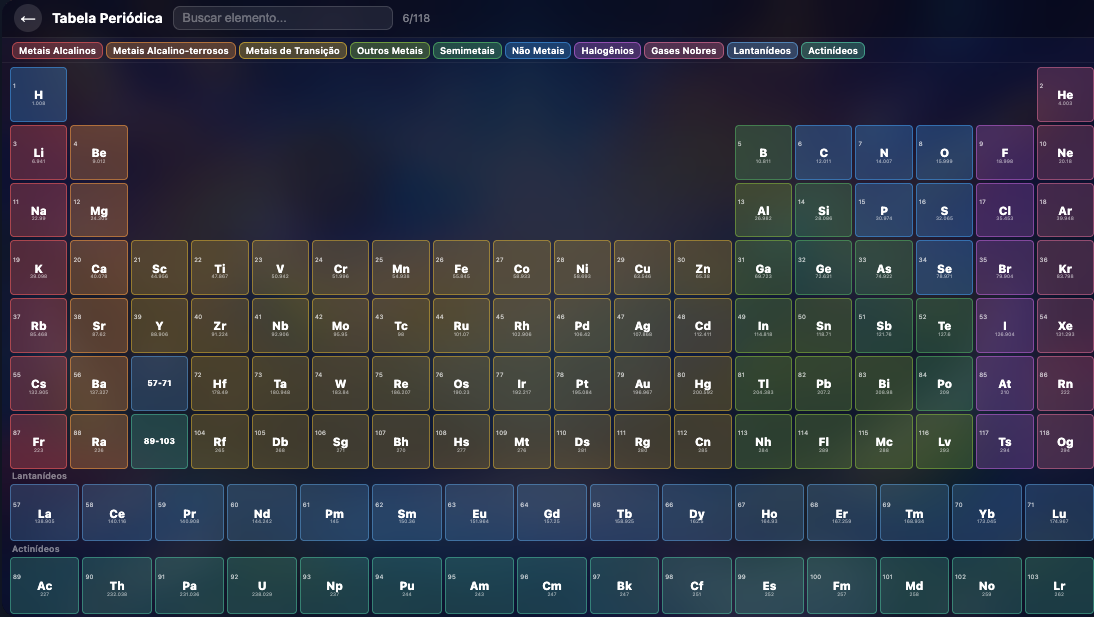Click the Sodium (Na) tile
Screen dimensions: 1094x617
[x=38, y=211]
